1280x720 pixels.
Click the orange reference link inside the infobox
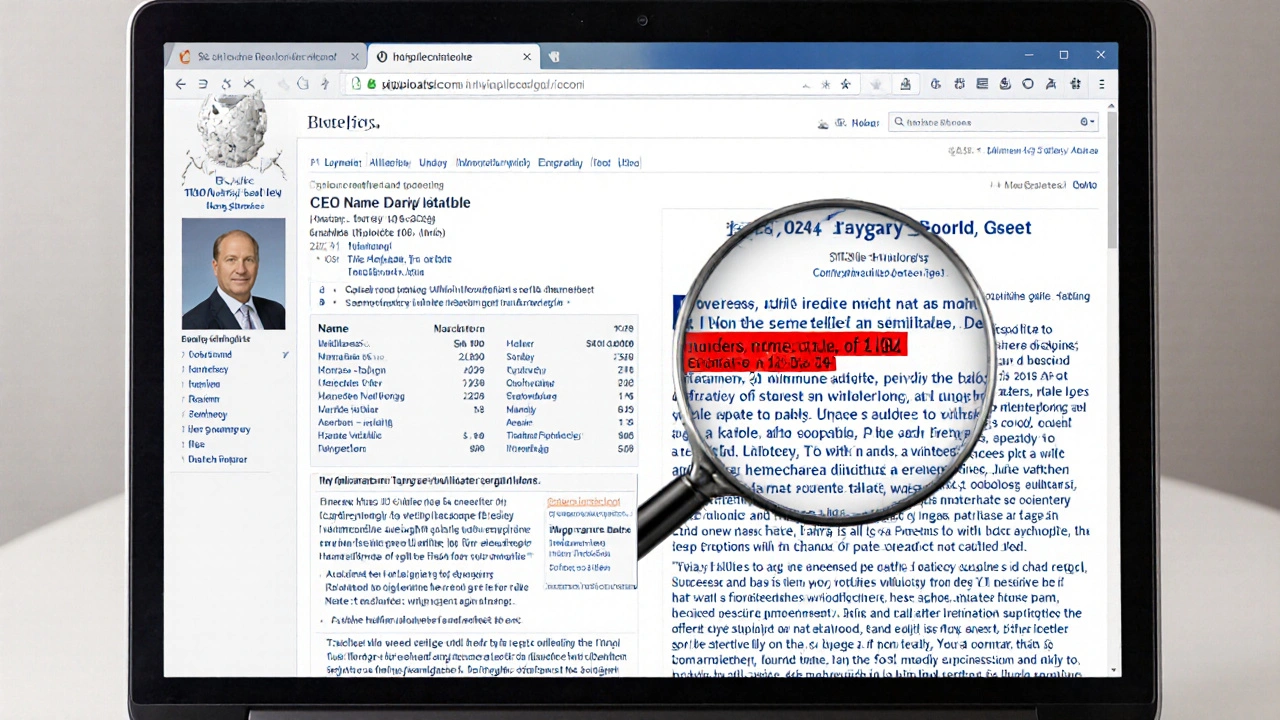coord(584,501)
